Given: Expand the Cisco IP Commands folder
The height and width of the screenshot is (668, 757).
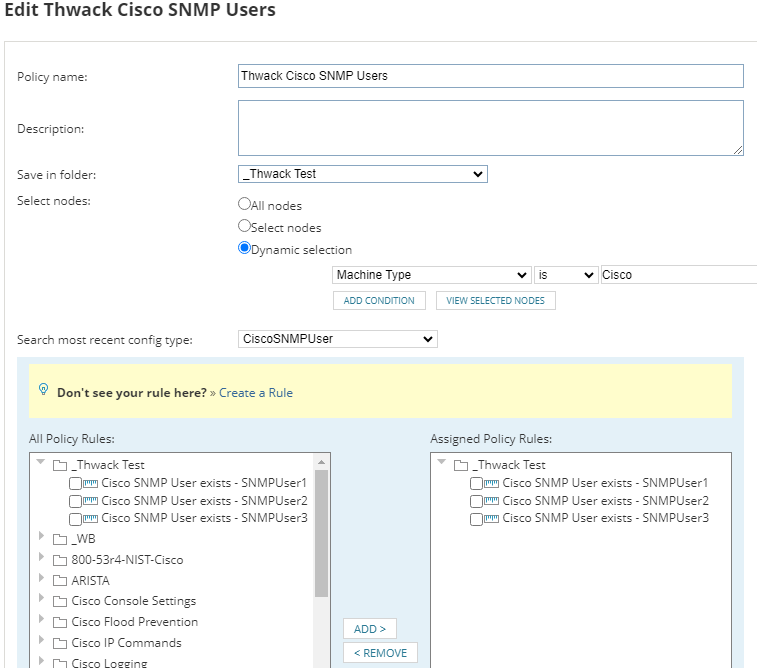Looking at the screenshot, I should pos(41,640).
